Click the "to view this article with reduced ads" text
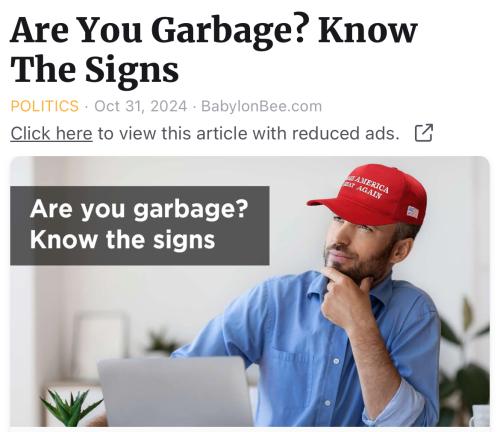Viewport: 500px width, 432px height. [x=248, y=134]
